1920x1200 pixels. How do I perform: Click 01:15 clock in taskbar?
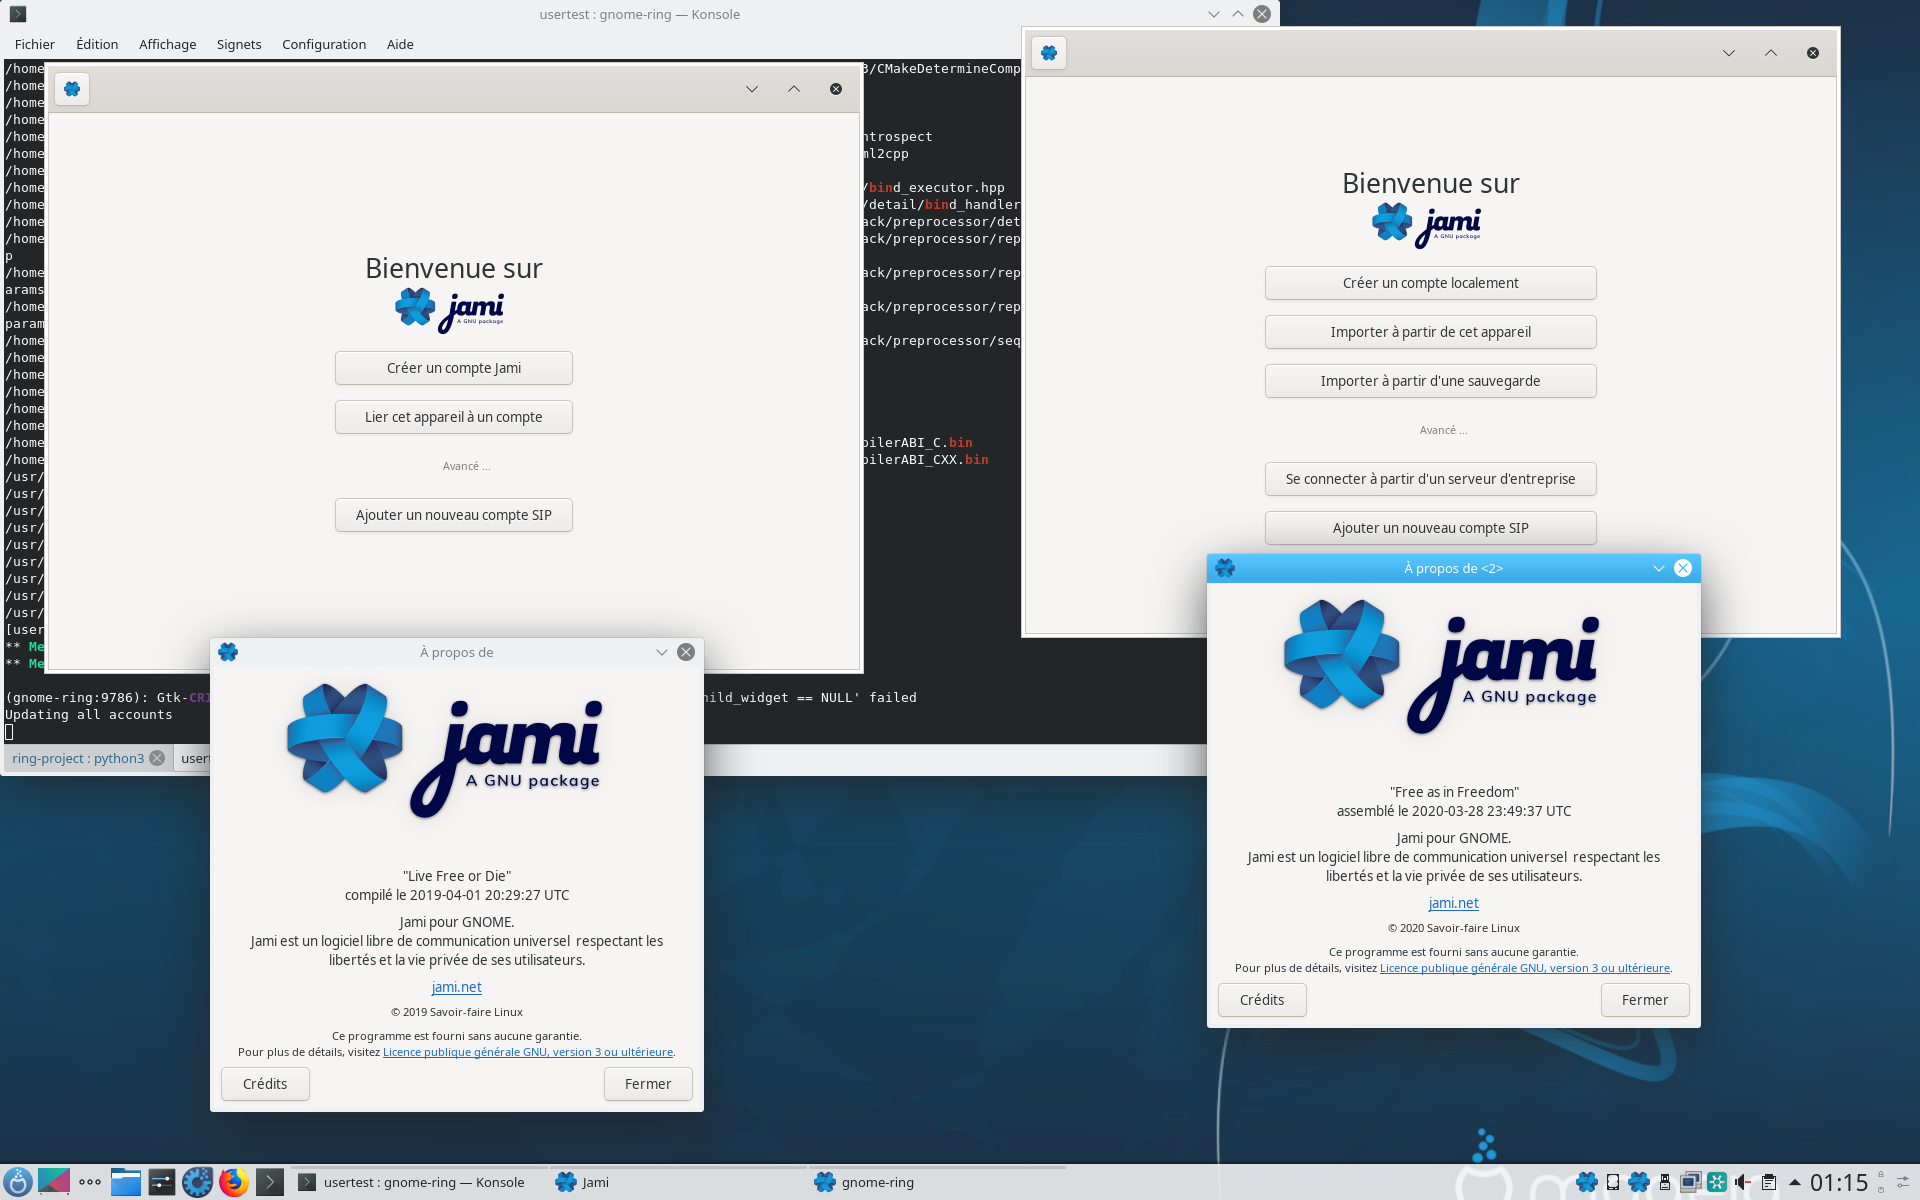click(1839, 1183)
